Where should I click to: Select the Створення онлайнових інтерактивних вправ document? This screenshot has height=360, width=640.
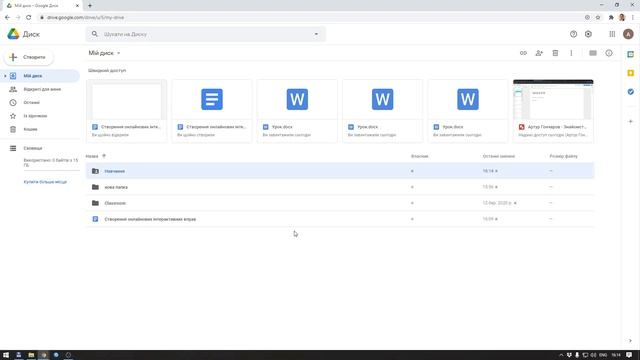click(340, 219)
